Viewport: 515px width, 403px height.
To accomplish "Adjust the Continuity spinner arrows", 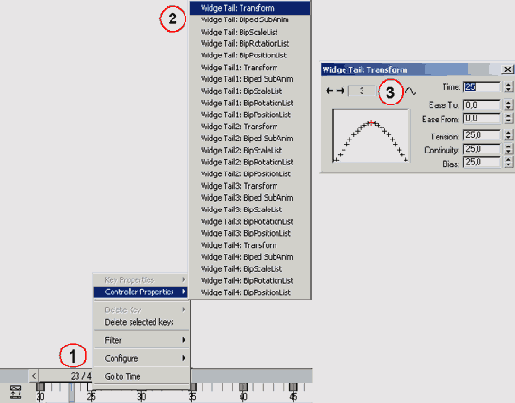I will click(508, 149).
